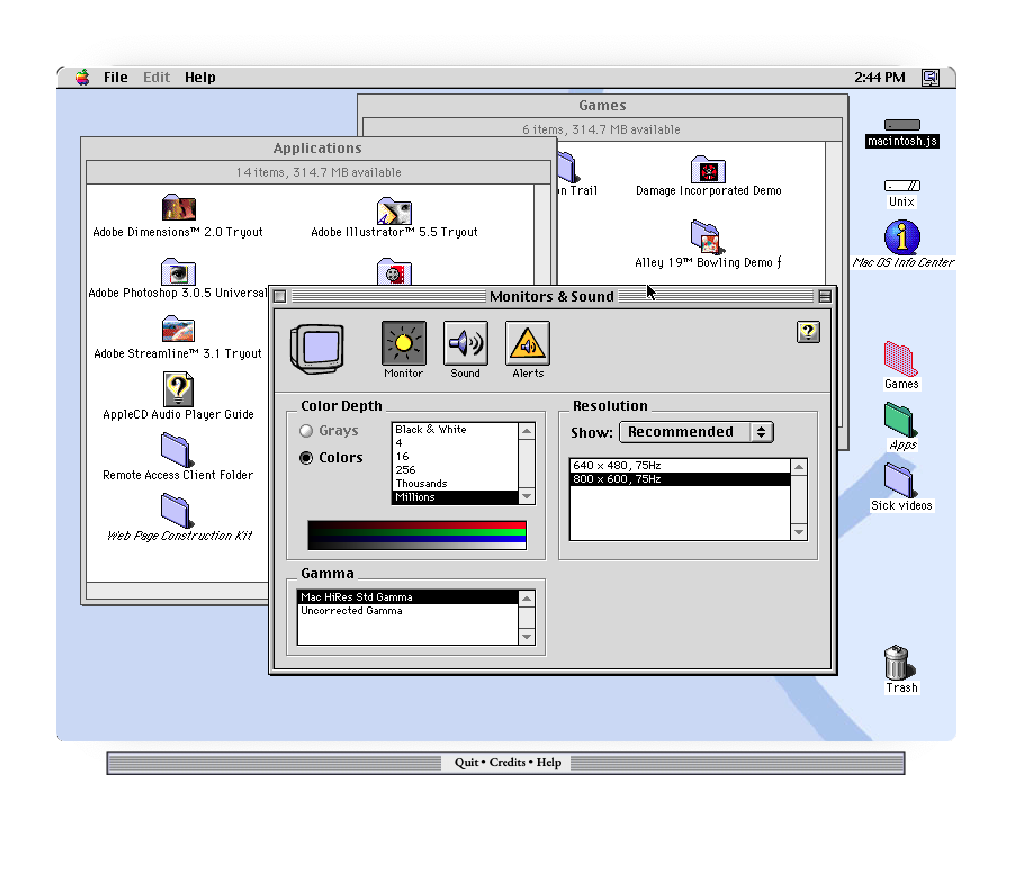Open the Damage Incorporated Demo folder

(x=708, y=168)
